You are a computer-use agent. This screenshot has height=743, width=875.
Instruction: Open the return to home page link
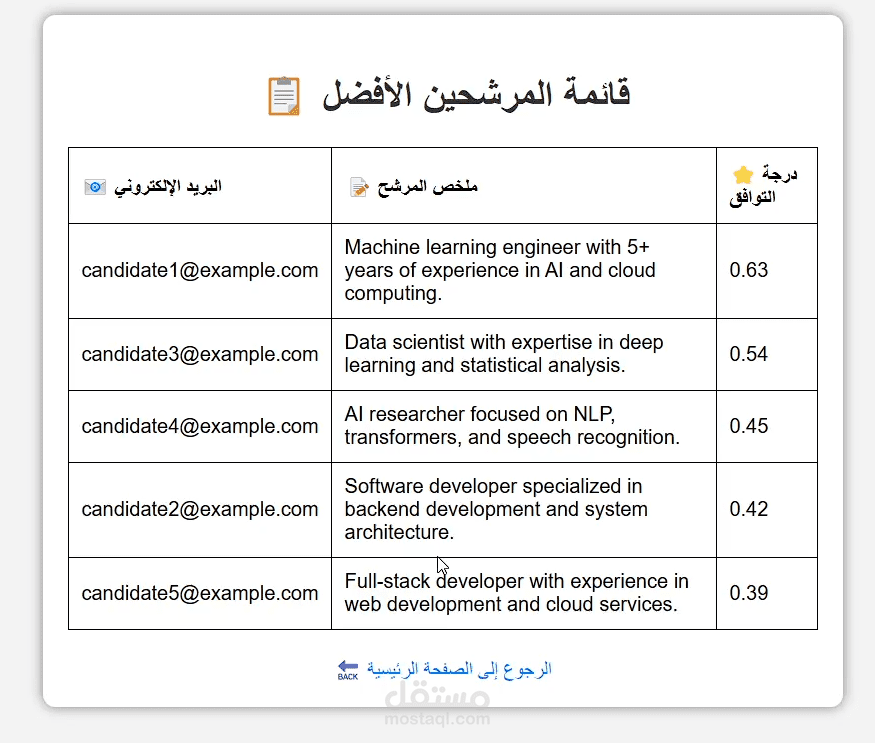click(x=459, y=669)
